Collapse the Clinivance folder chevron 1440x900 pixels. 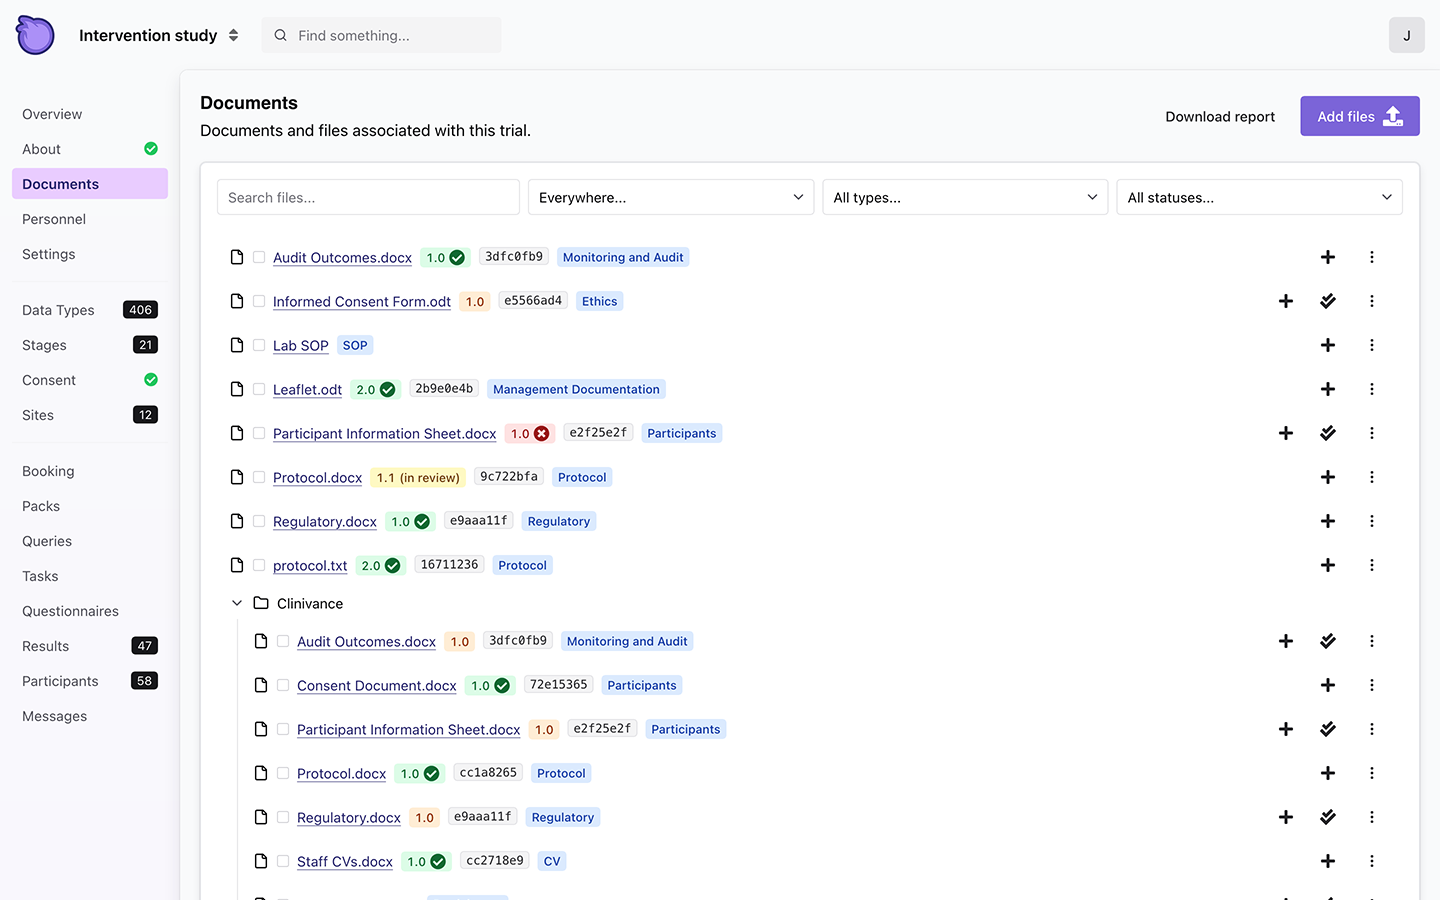(237, 603)
